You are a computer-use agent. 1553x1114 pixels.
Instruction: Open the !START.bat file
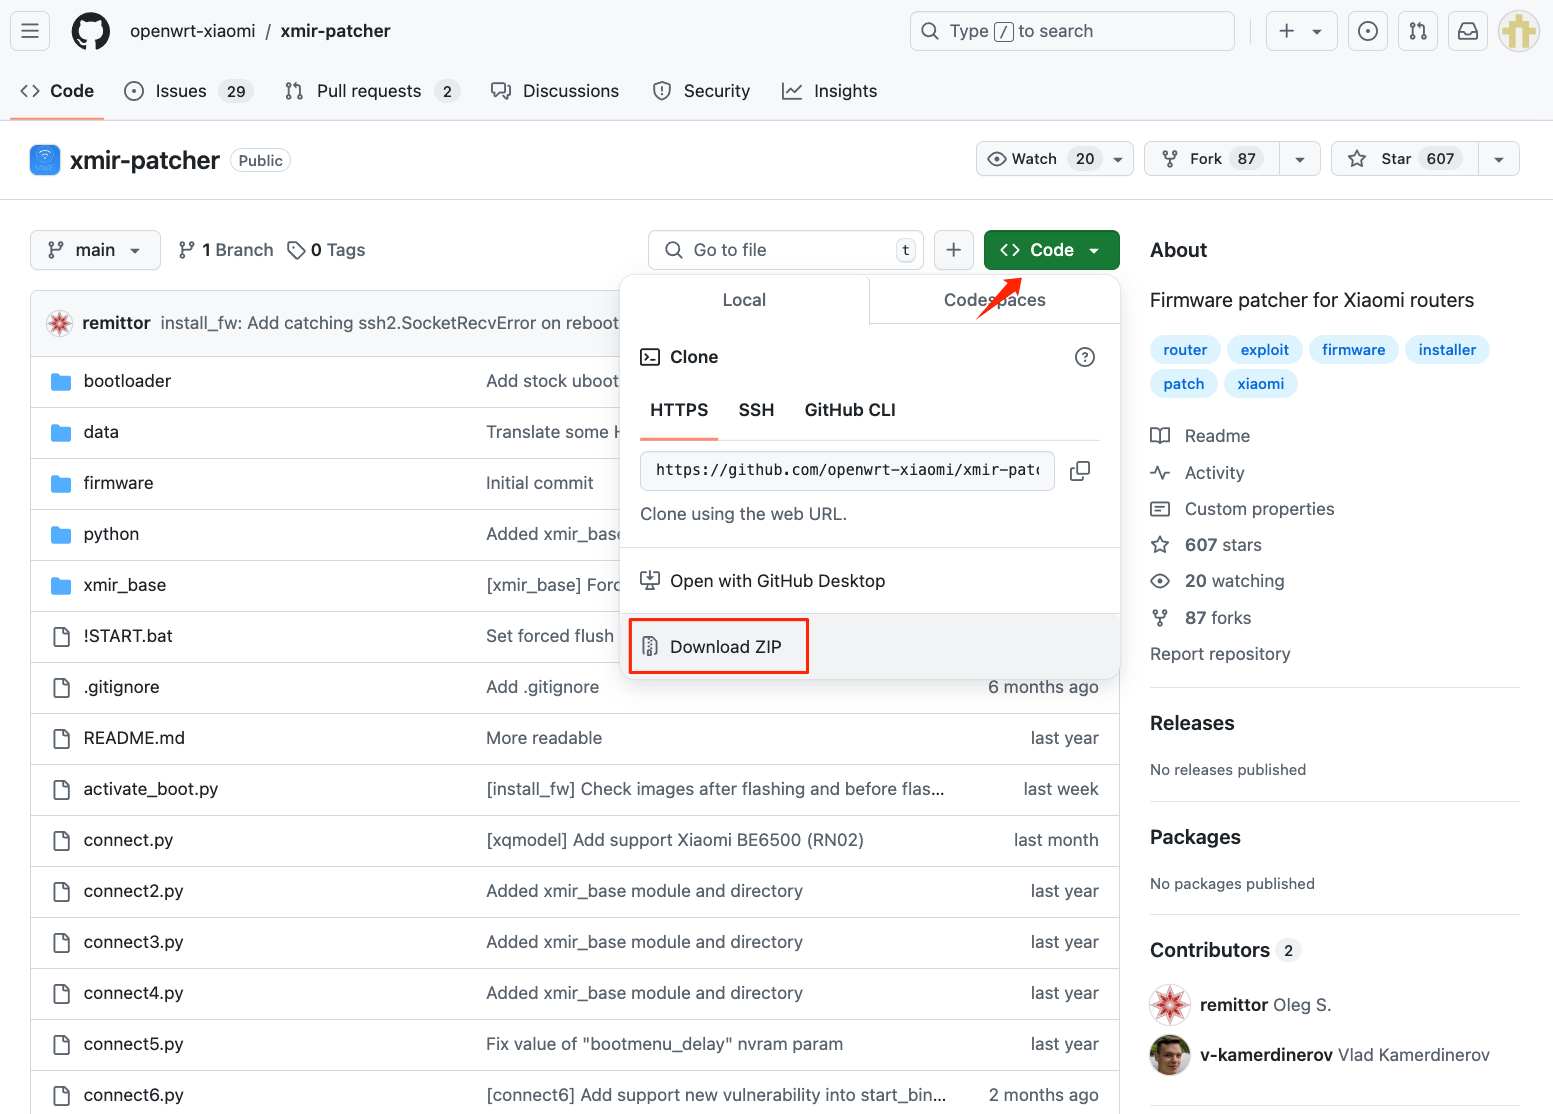(128, 636)
